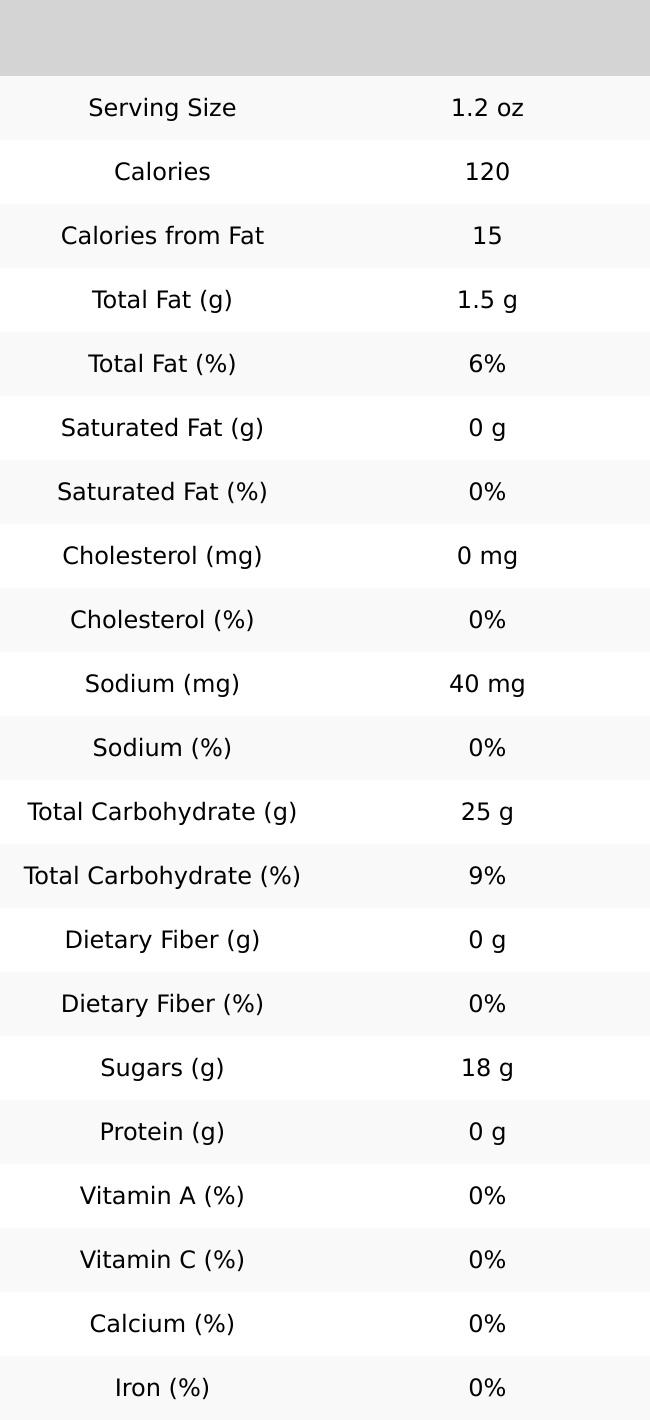Select the Total Carbohydrate (%) label
This screenshot has height=1420, width=650.
pyautogui.click(x=162, y=876)
